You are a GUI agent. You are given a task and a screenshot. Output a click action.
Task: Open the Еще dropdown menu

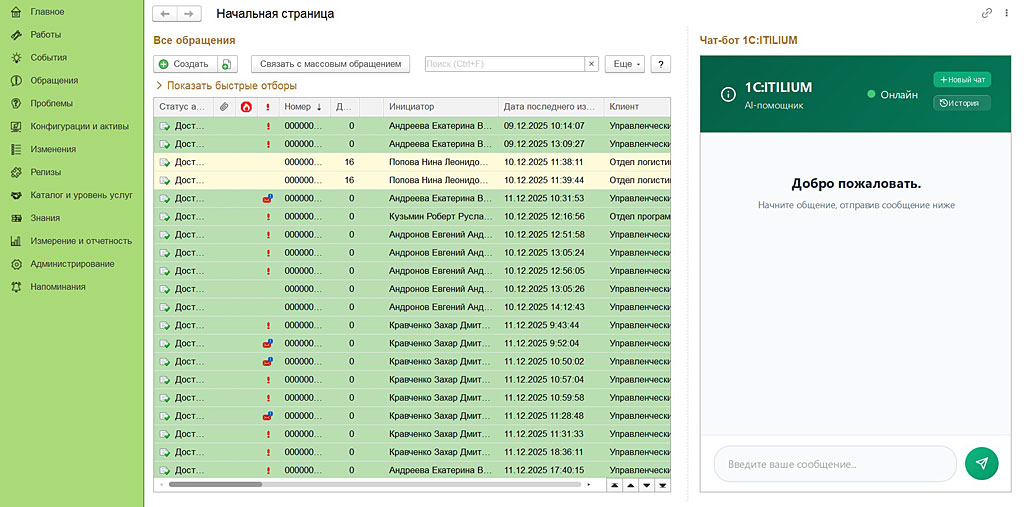624,64
